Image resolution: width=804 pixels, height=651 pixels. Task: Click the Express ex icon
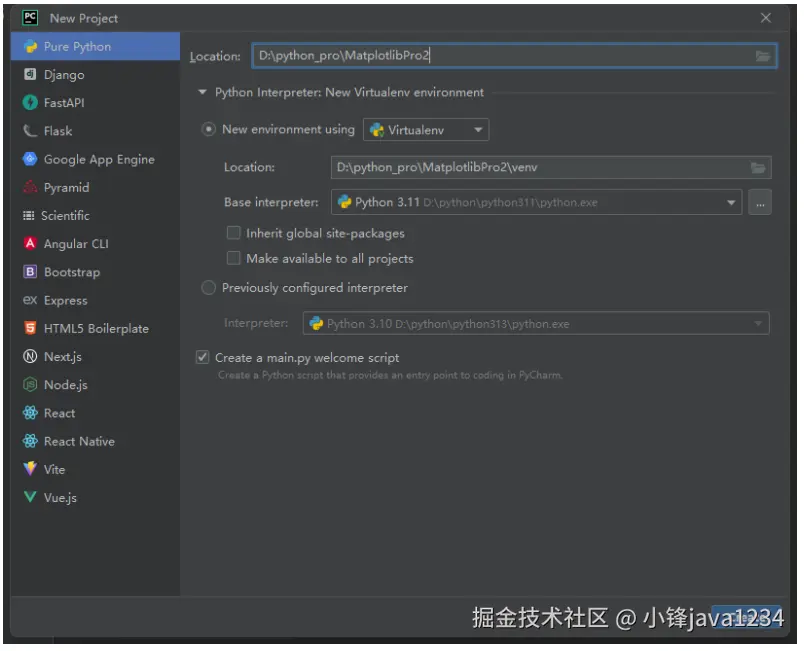point(30,300)
